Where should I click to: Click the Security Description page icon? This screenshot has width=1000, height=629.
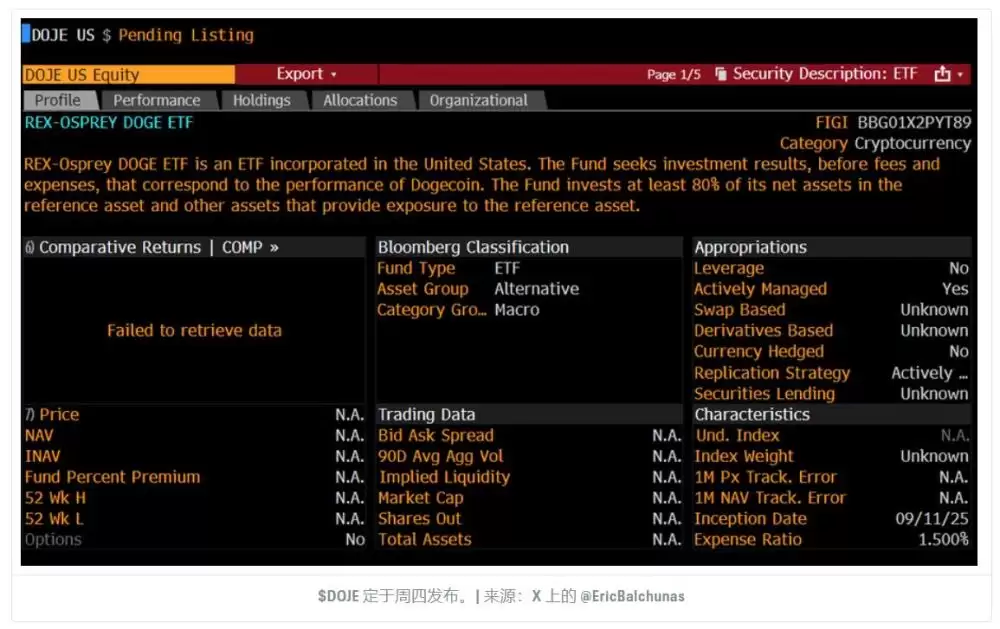(x=720, y=74)
